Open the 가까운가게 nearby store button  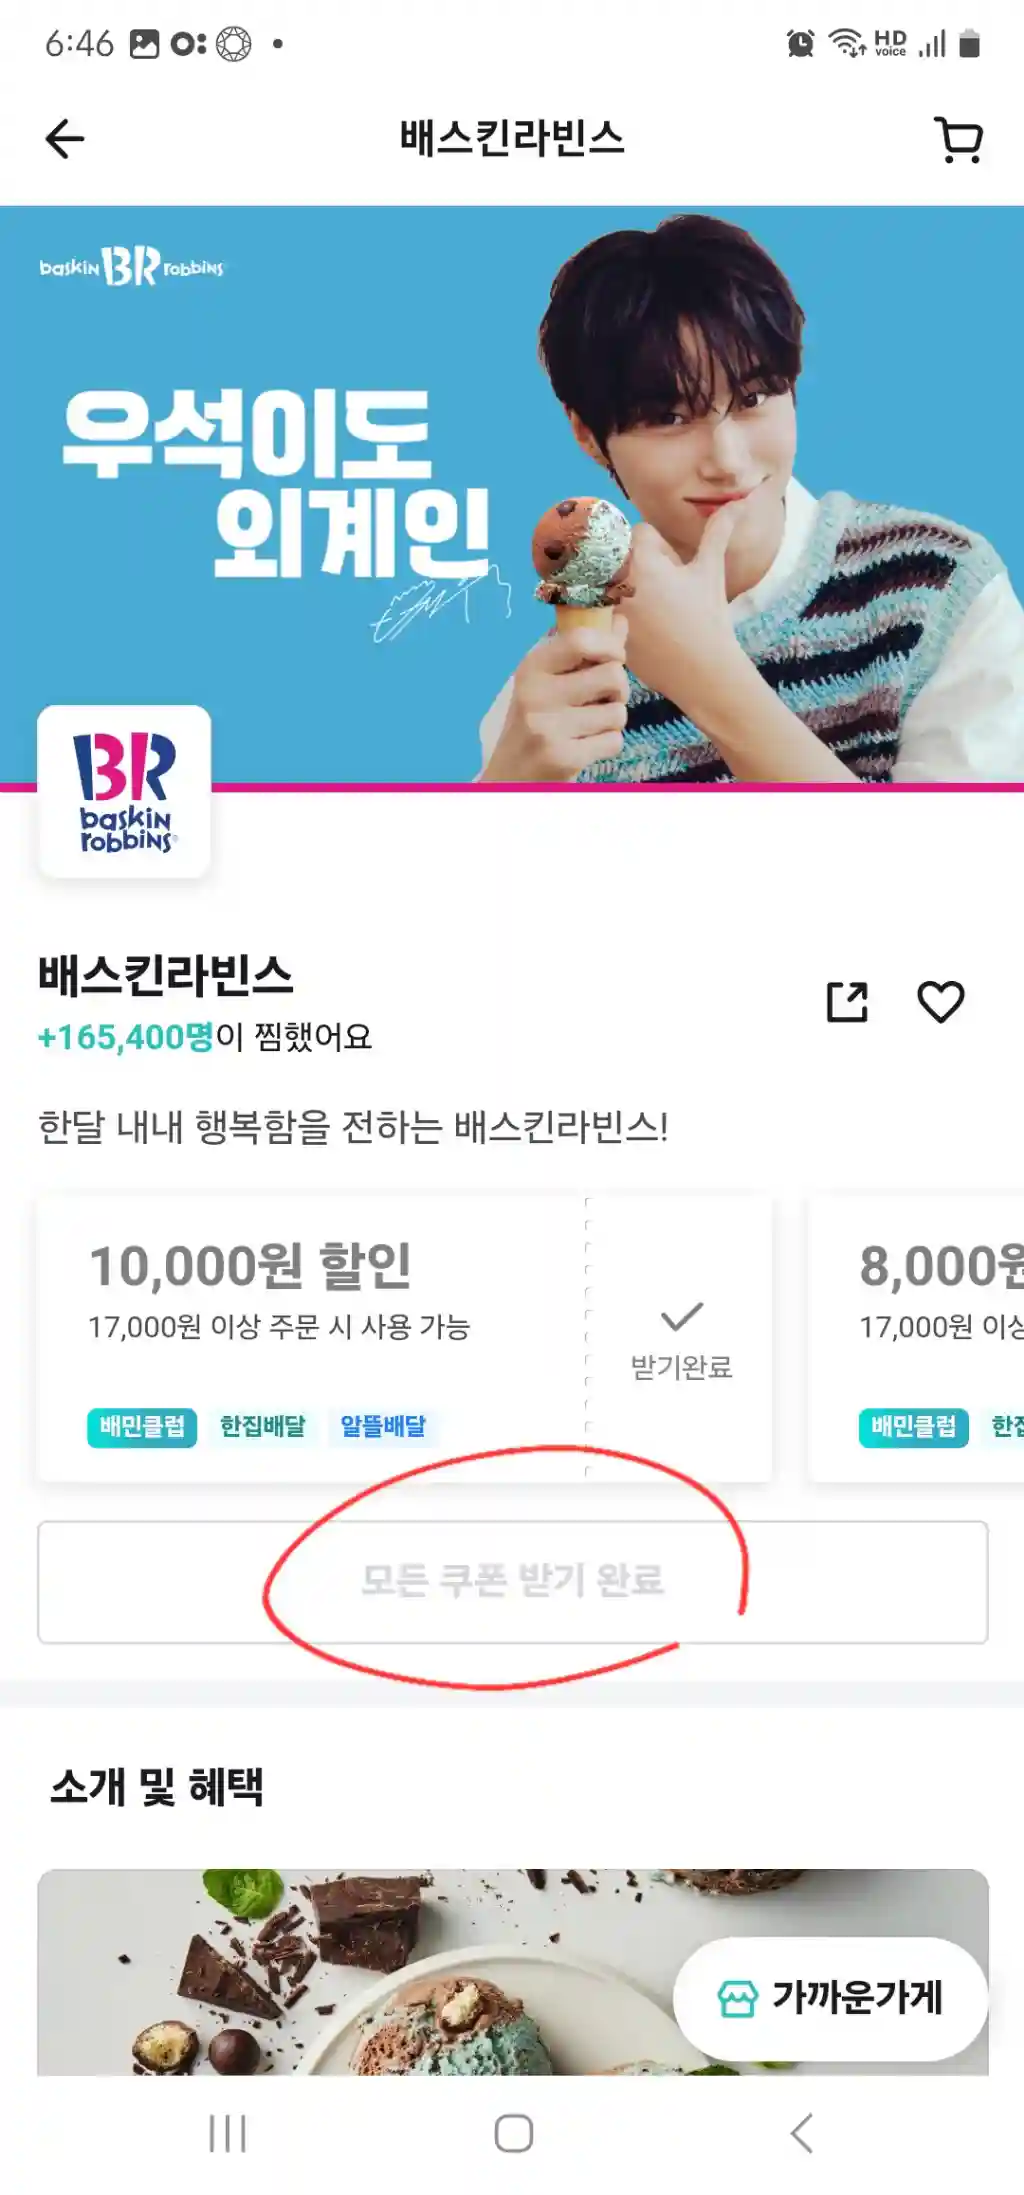[831, 1998]
